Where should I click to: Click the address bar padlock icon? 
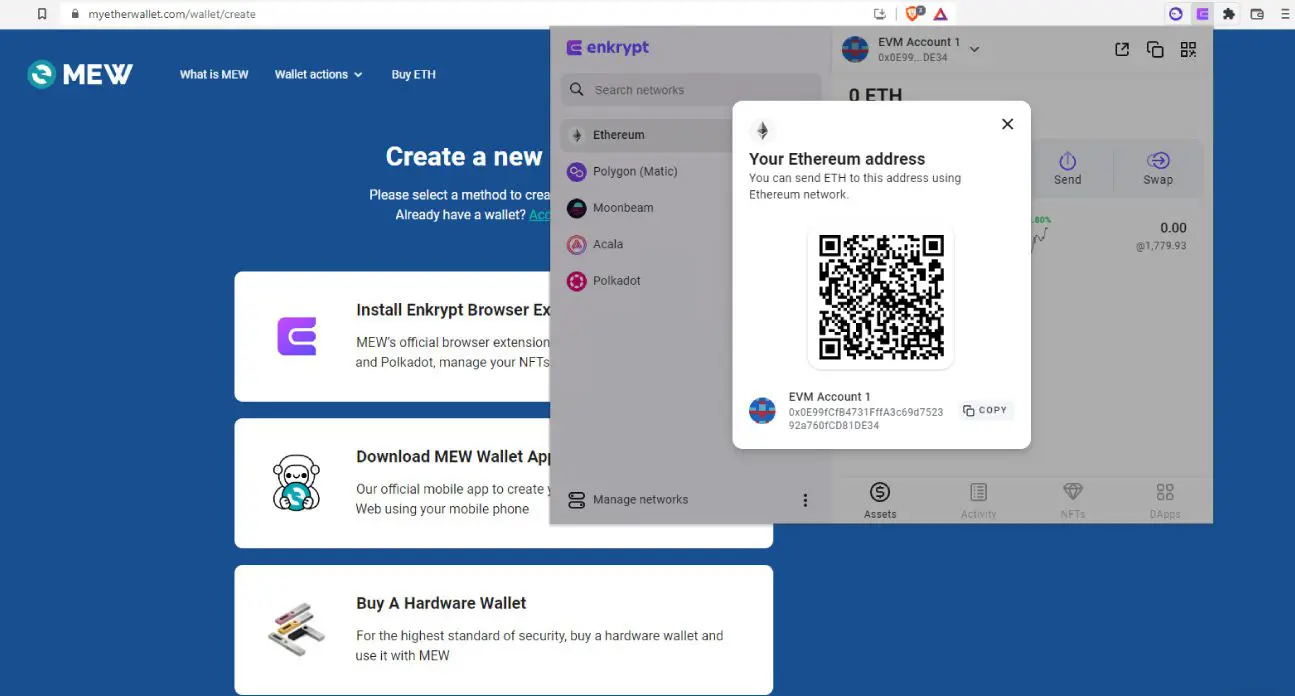pos(75,14)
